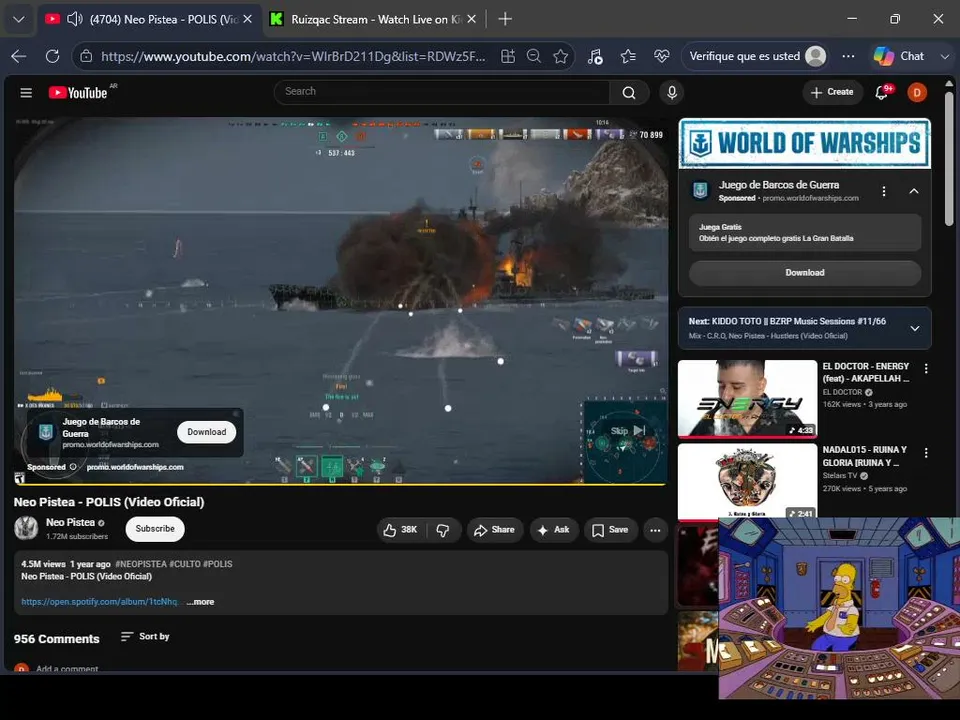The height and width of the screenshot is (720, 960).
Task: Click the Create button
Action: (831, 92)
